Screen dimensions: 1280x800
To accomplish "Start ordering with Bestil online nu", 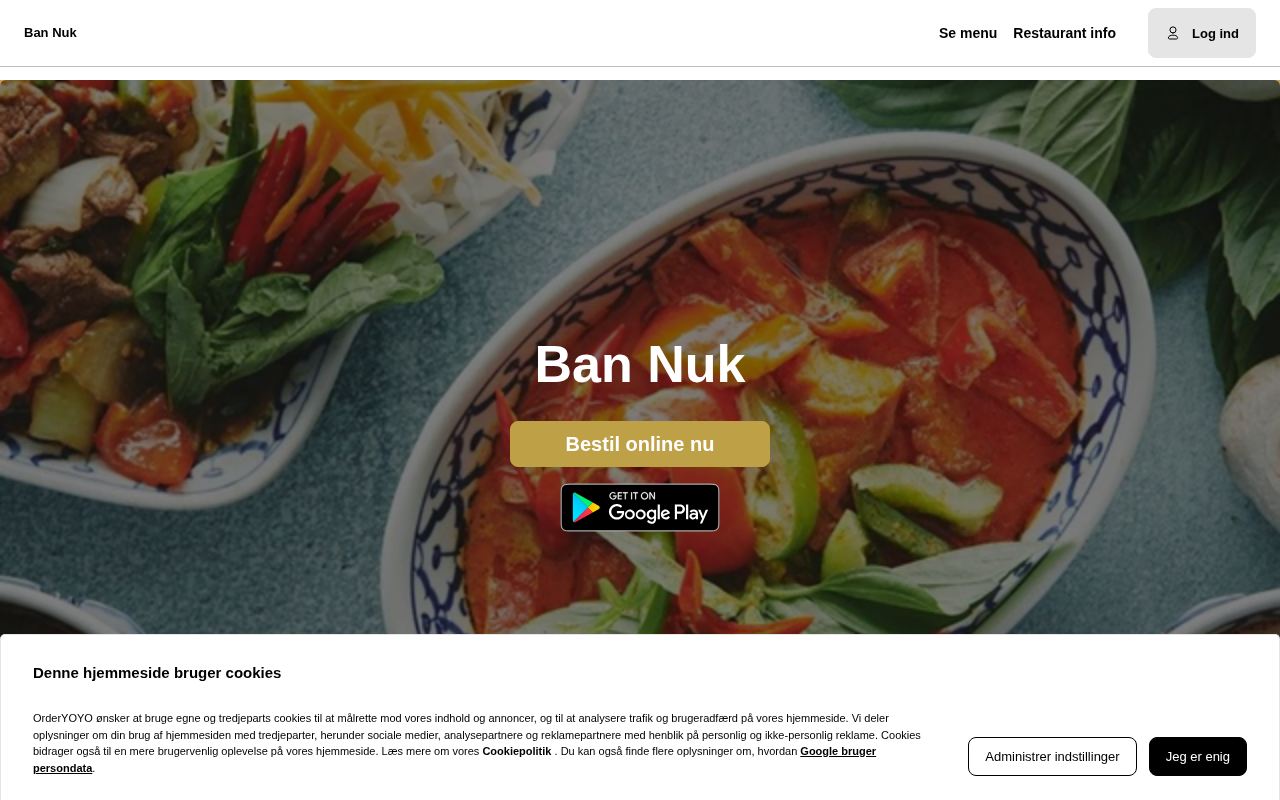I will [x=640, y=444].
